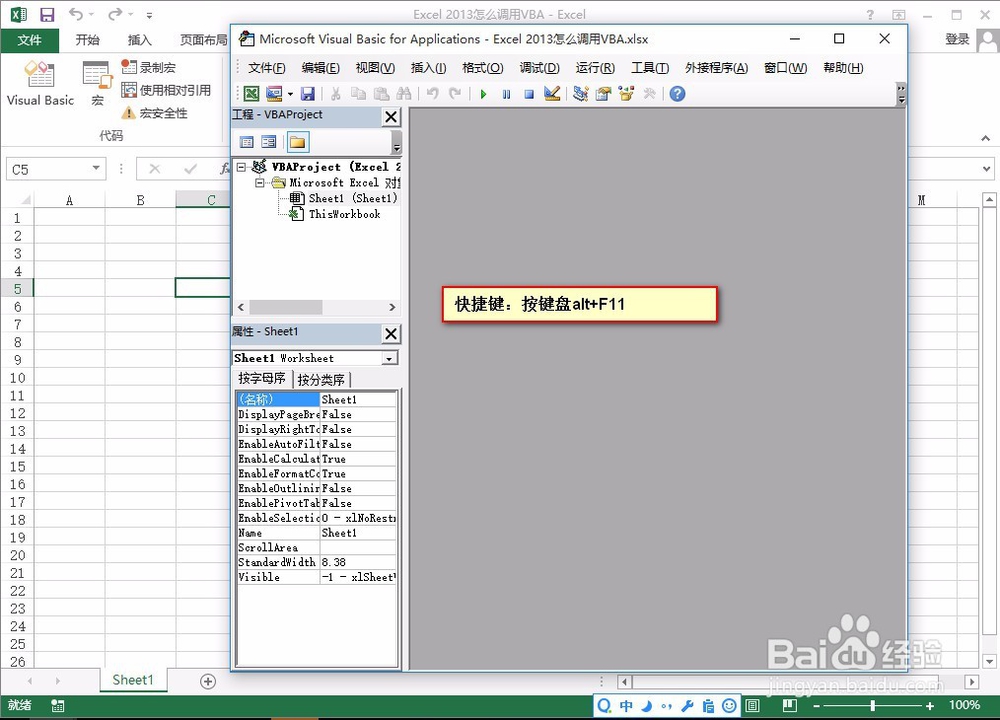Click the Break pause button

[x=506, y=94]
